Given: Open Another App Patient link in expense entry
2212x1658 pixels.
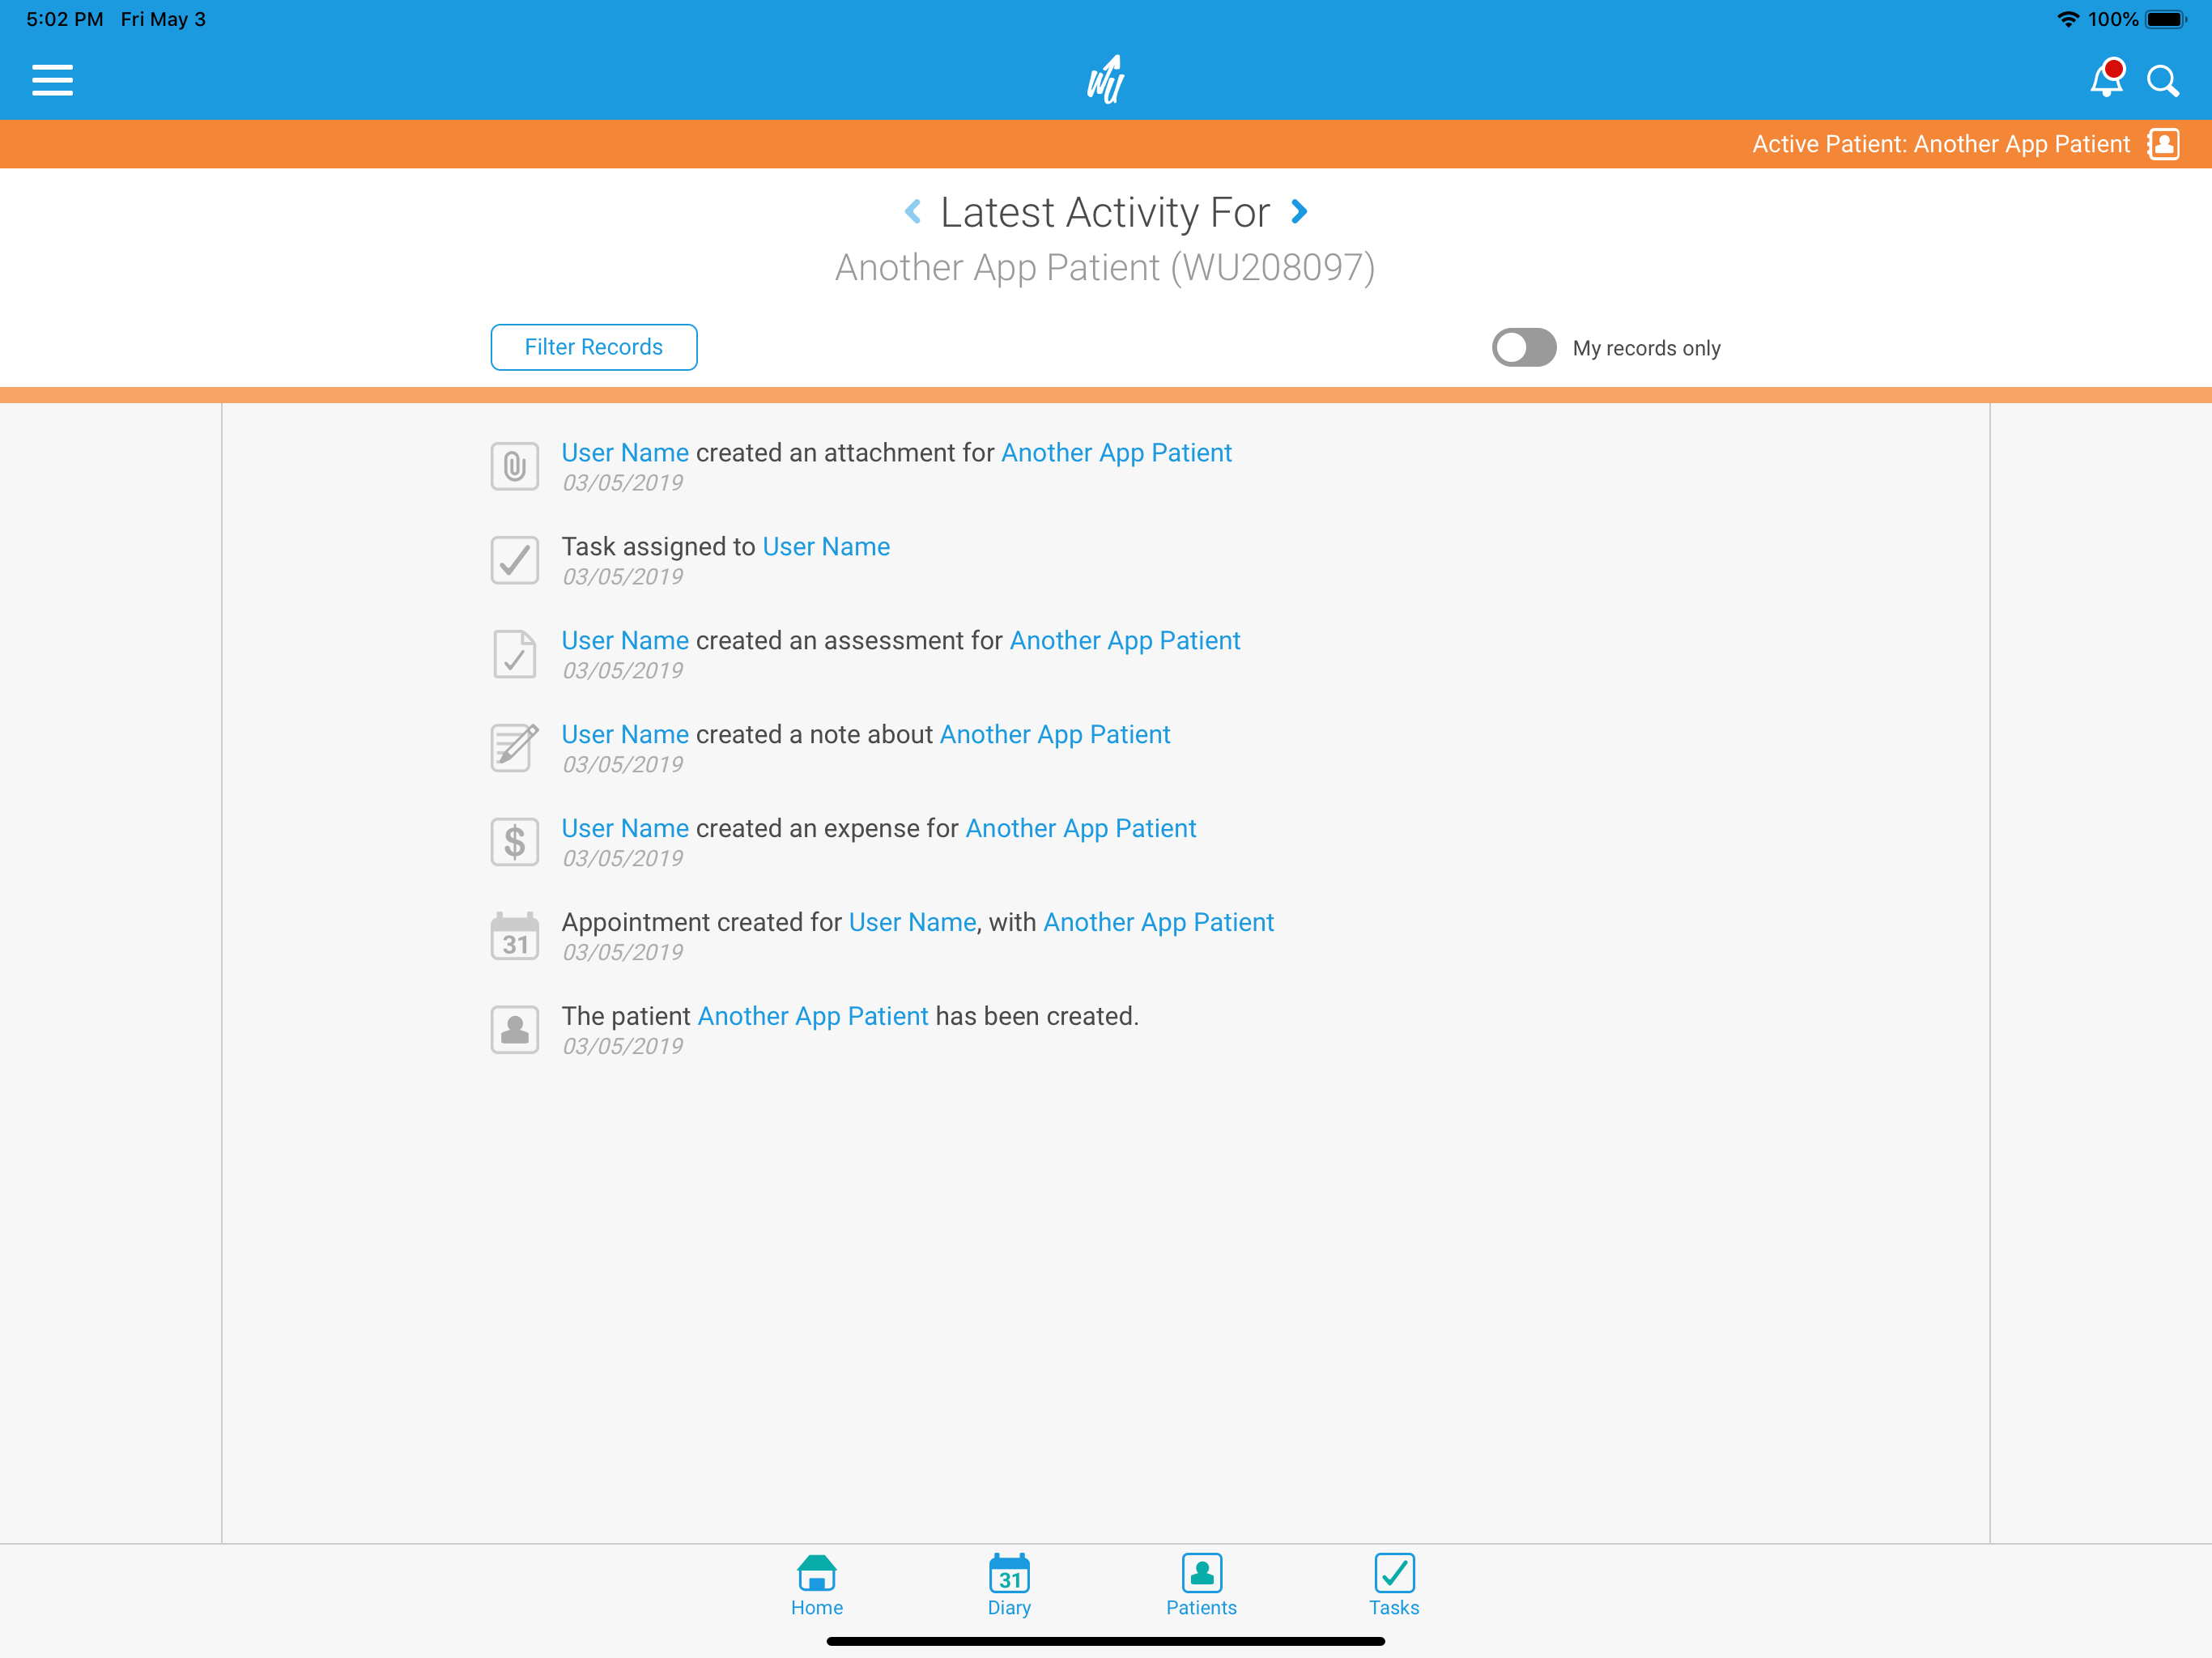Looking at the screenshot, I should (x=1081, y=829).
